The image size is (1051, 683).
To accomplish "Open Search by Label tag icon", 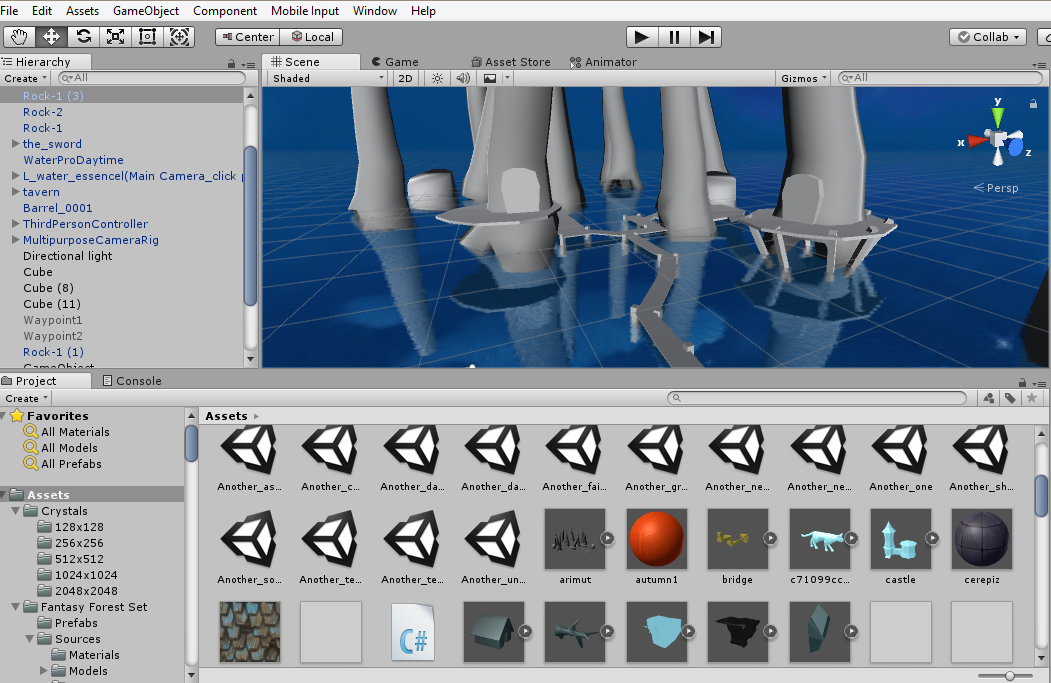I will (x=1010, y=398).
